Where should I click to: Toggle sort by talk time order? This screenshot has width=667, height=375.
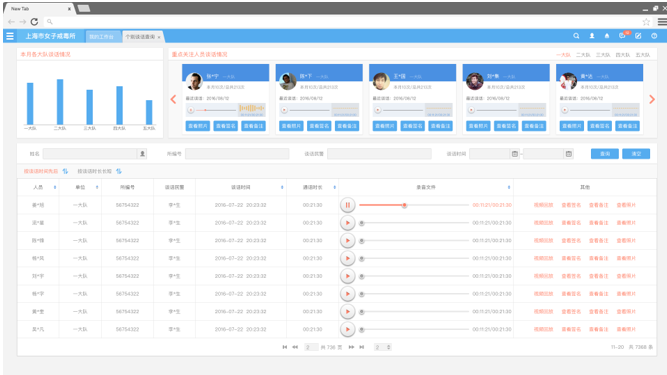(65, 171)
